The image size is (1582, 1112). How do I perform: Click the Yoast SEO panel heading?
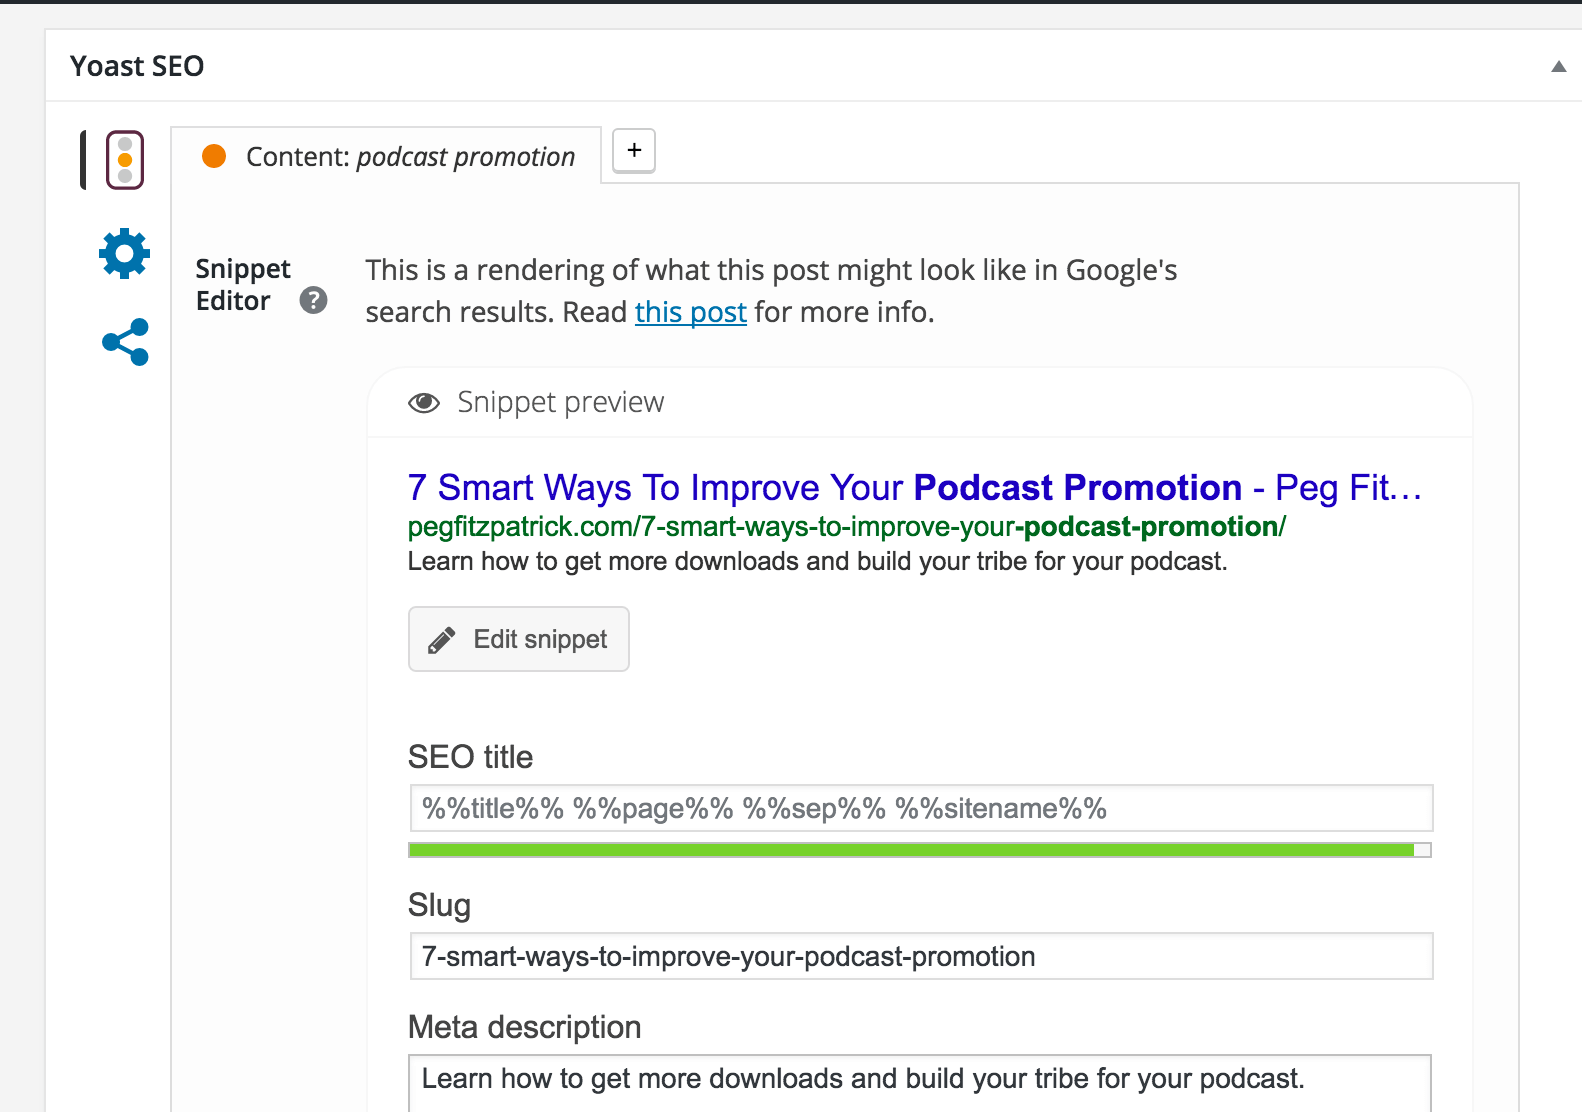137,66
